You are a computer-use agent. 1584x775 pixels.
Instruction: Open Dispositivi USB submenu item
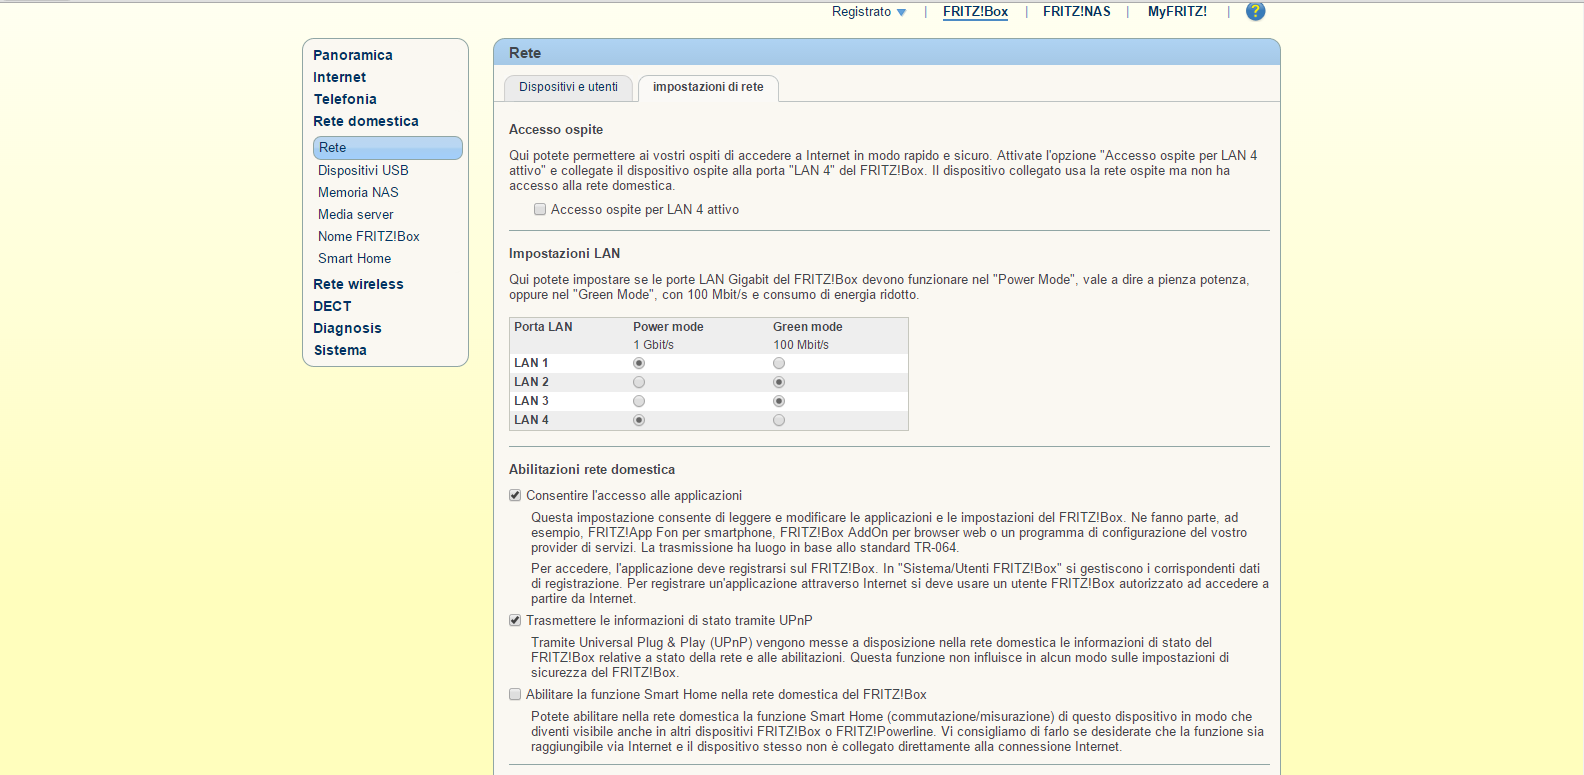coord(363,170)
